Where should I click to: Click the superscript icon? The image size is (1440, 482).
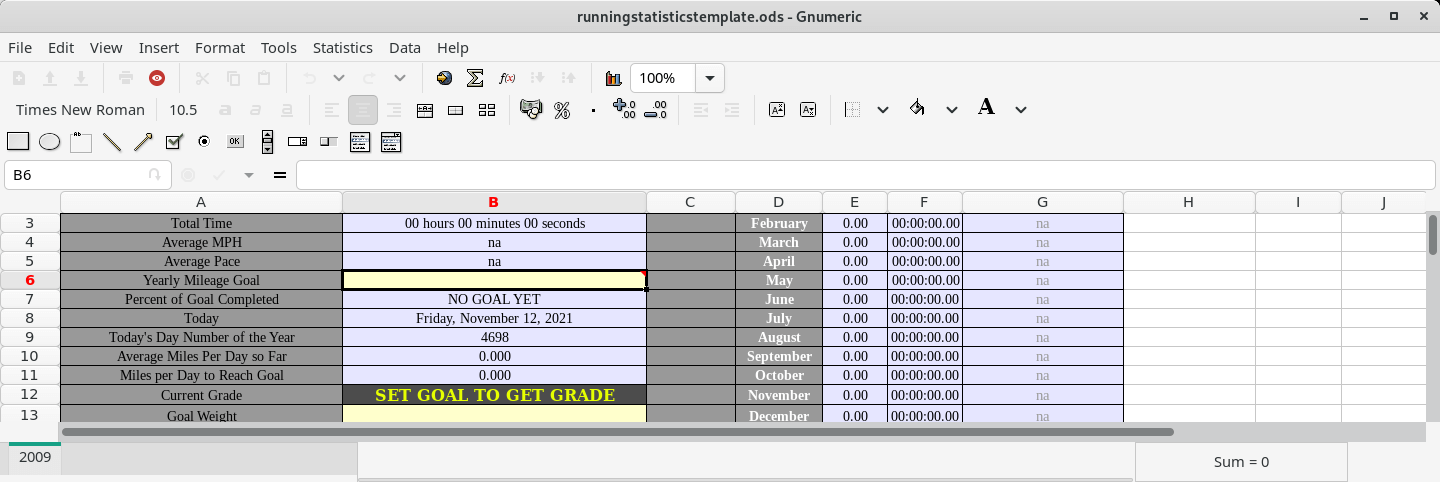[x=777, y=110]
